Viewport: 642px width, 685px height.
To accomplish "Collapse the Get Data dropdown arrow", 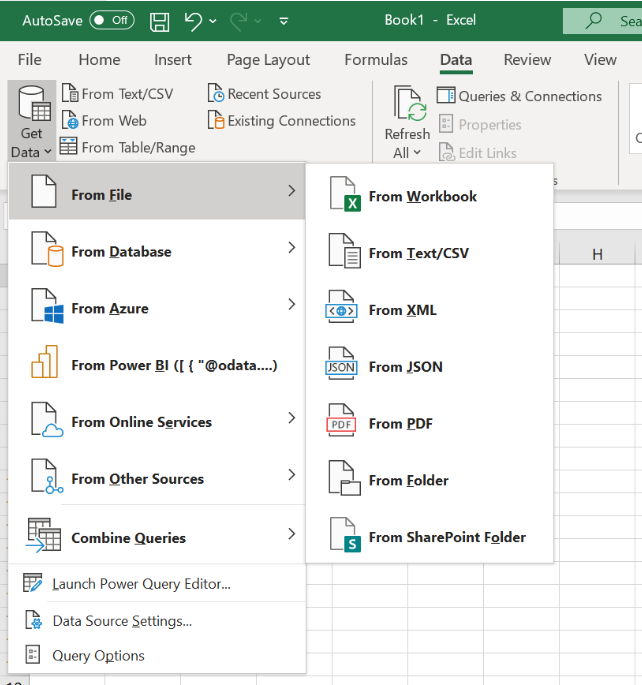I will (x=48, y=152).
